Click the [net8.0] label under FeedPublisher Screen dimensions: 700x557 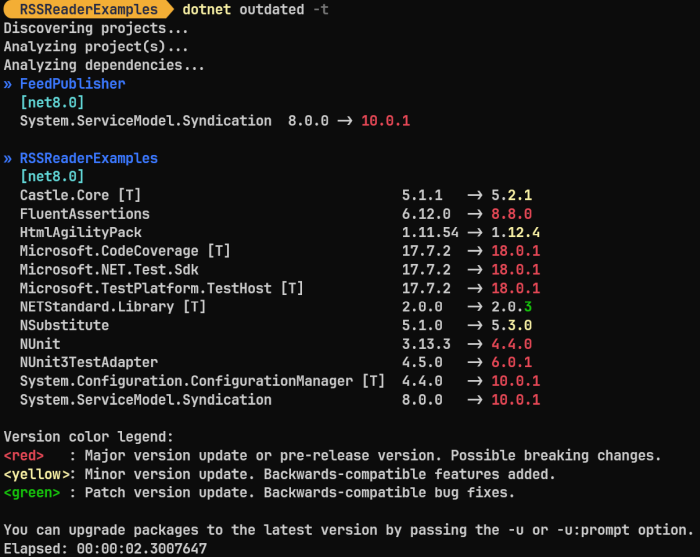pyautogui.click(x=52, y=103)
